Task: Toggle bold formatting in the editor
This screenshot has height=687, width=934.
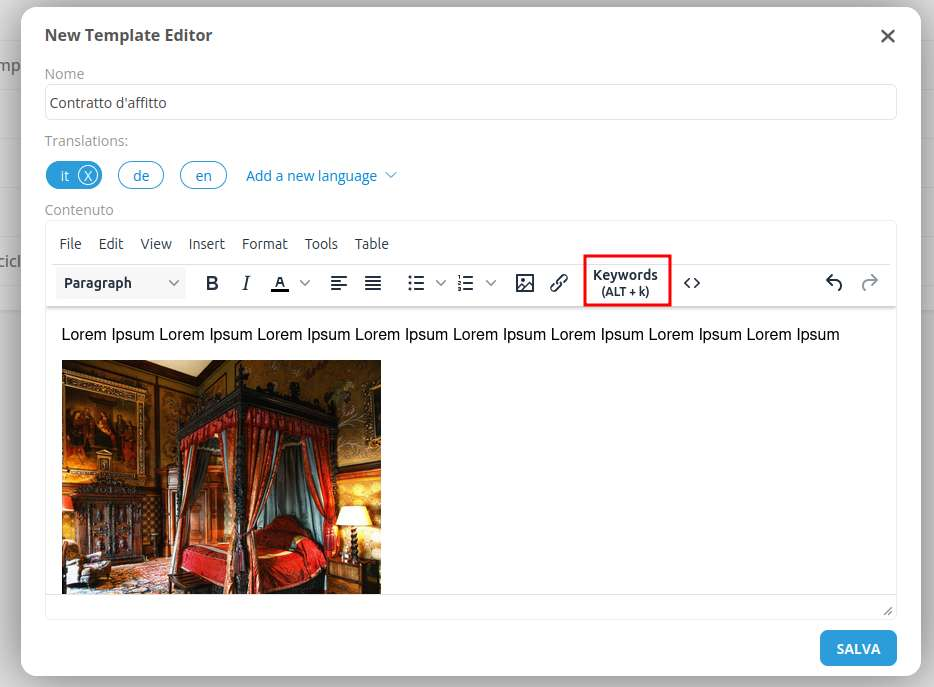Action: [212, 283]
